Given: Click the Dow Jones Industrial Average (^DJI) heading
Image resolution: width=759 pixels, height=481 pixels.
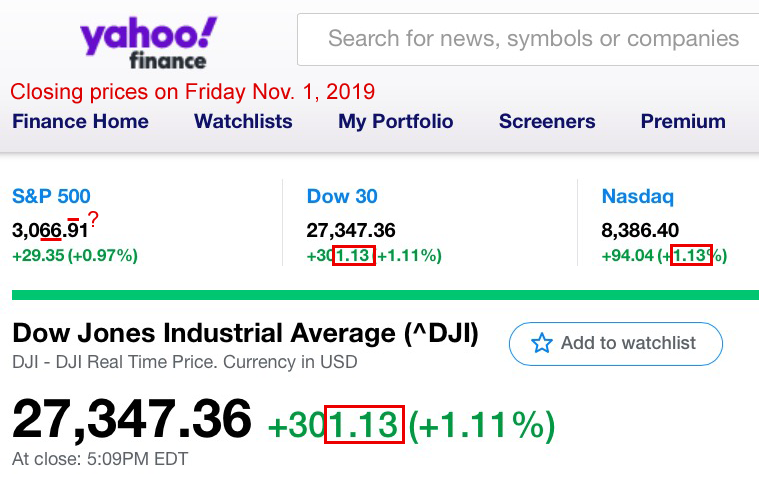Looking at the screenshot, I should 245,334.
